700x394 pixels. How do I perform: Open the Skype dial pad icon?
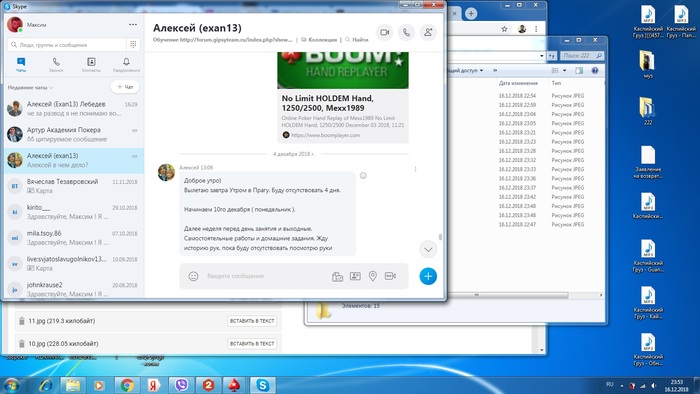[x=133, y=45]
